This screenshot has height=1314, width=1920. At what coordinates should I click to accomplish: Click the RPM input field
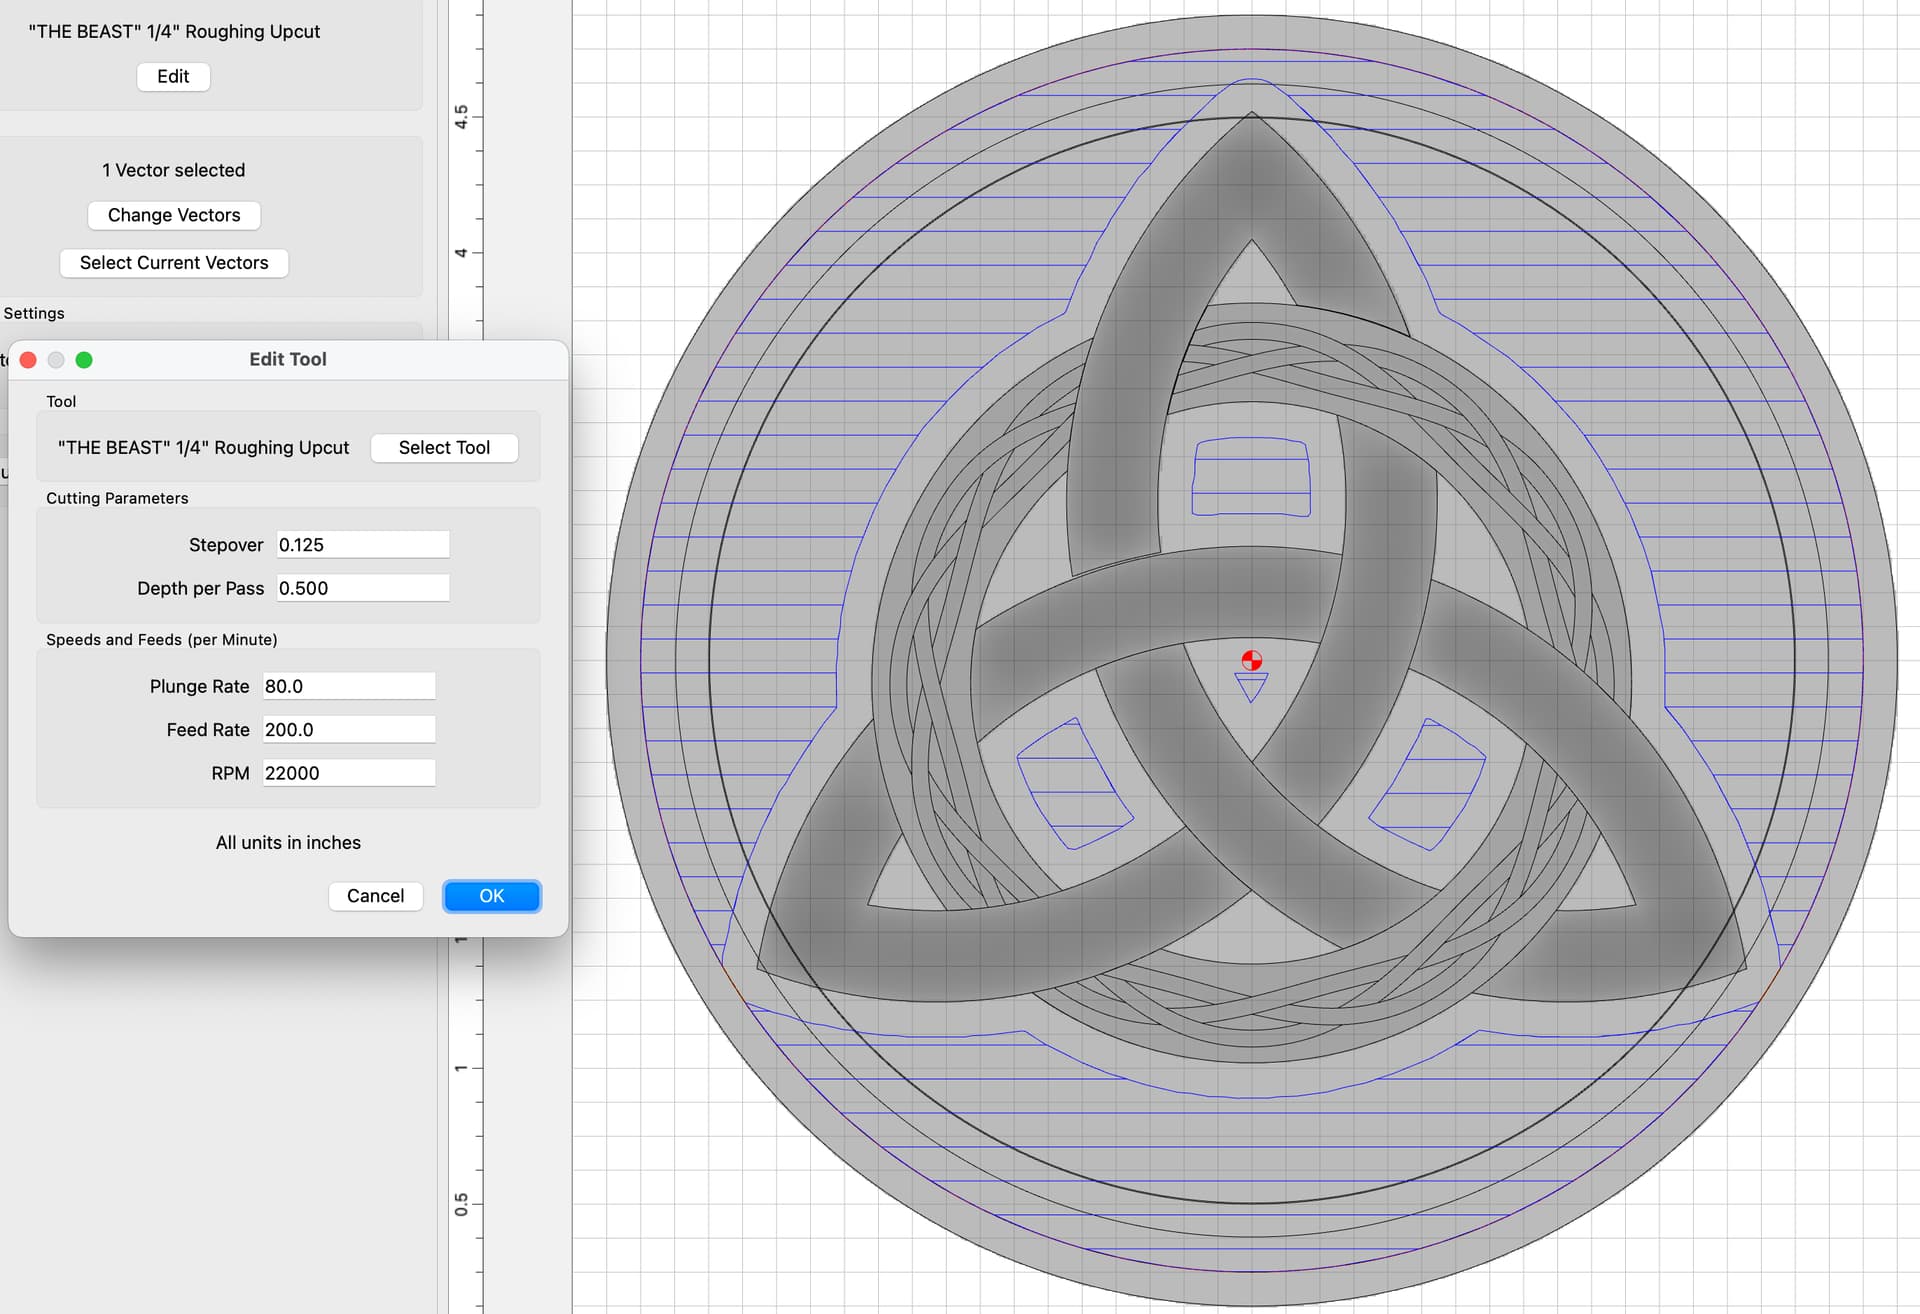point(349,773)
